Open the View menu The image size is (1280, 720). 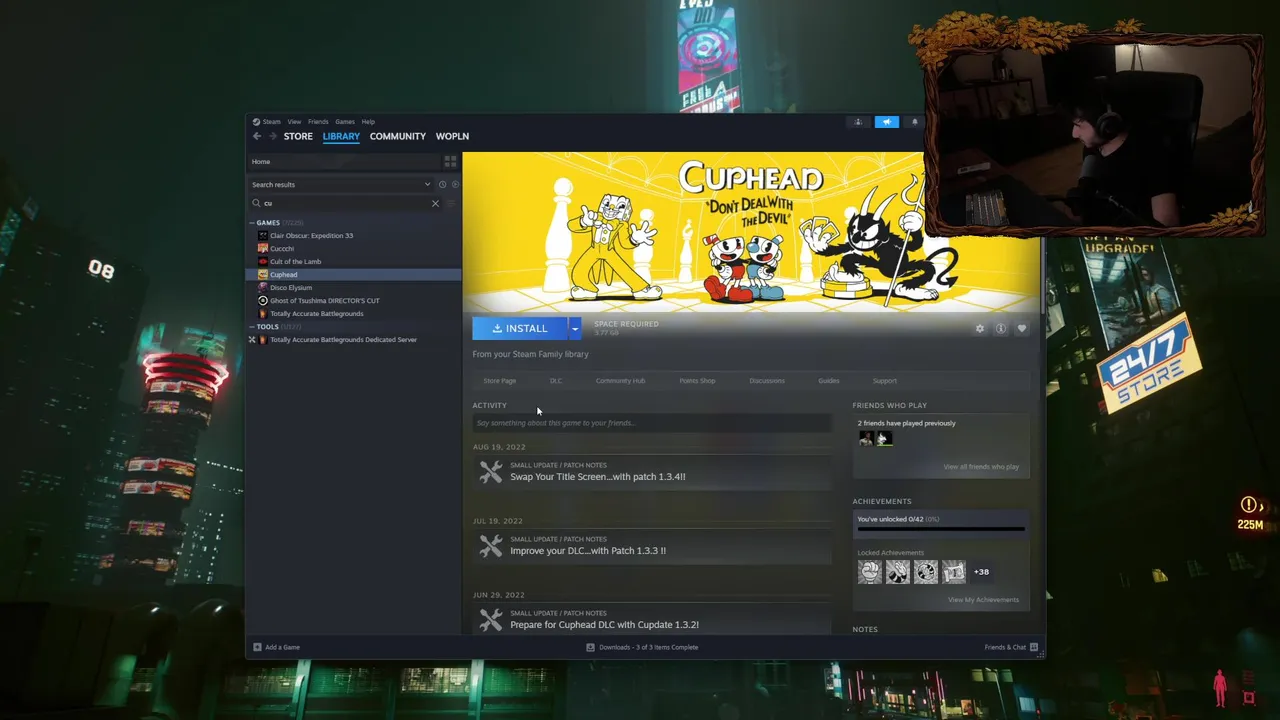294,122
